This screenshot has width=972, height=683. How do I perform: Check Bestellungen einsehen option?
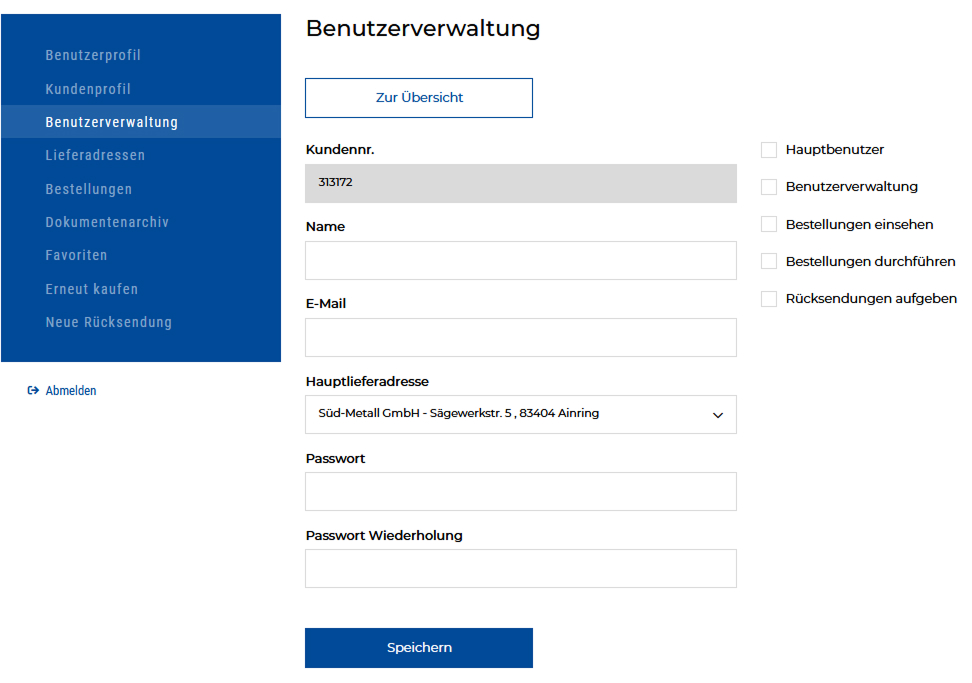(x=769, y=224)
